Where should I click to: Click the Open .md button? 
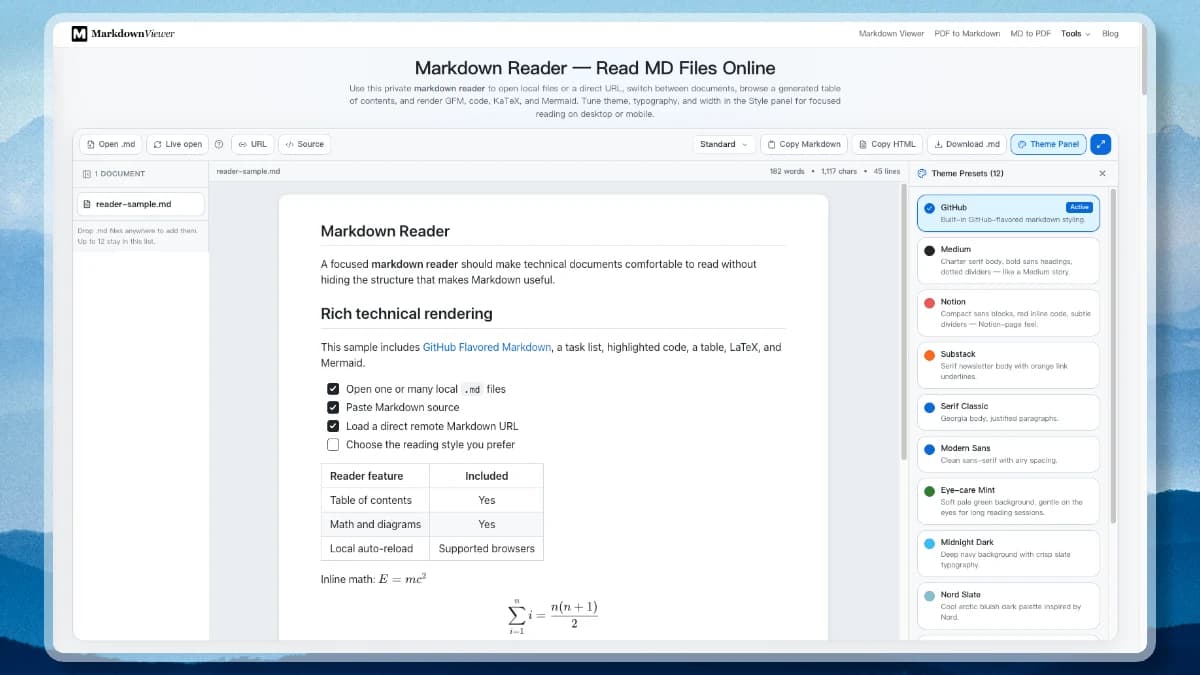[x=110, y=144]
